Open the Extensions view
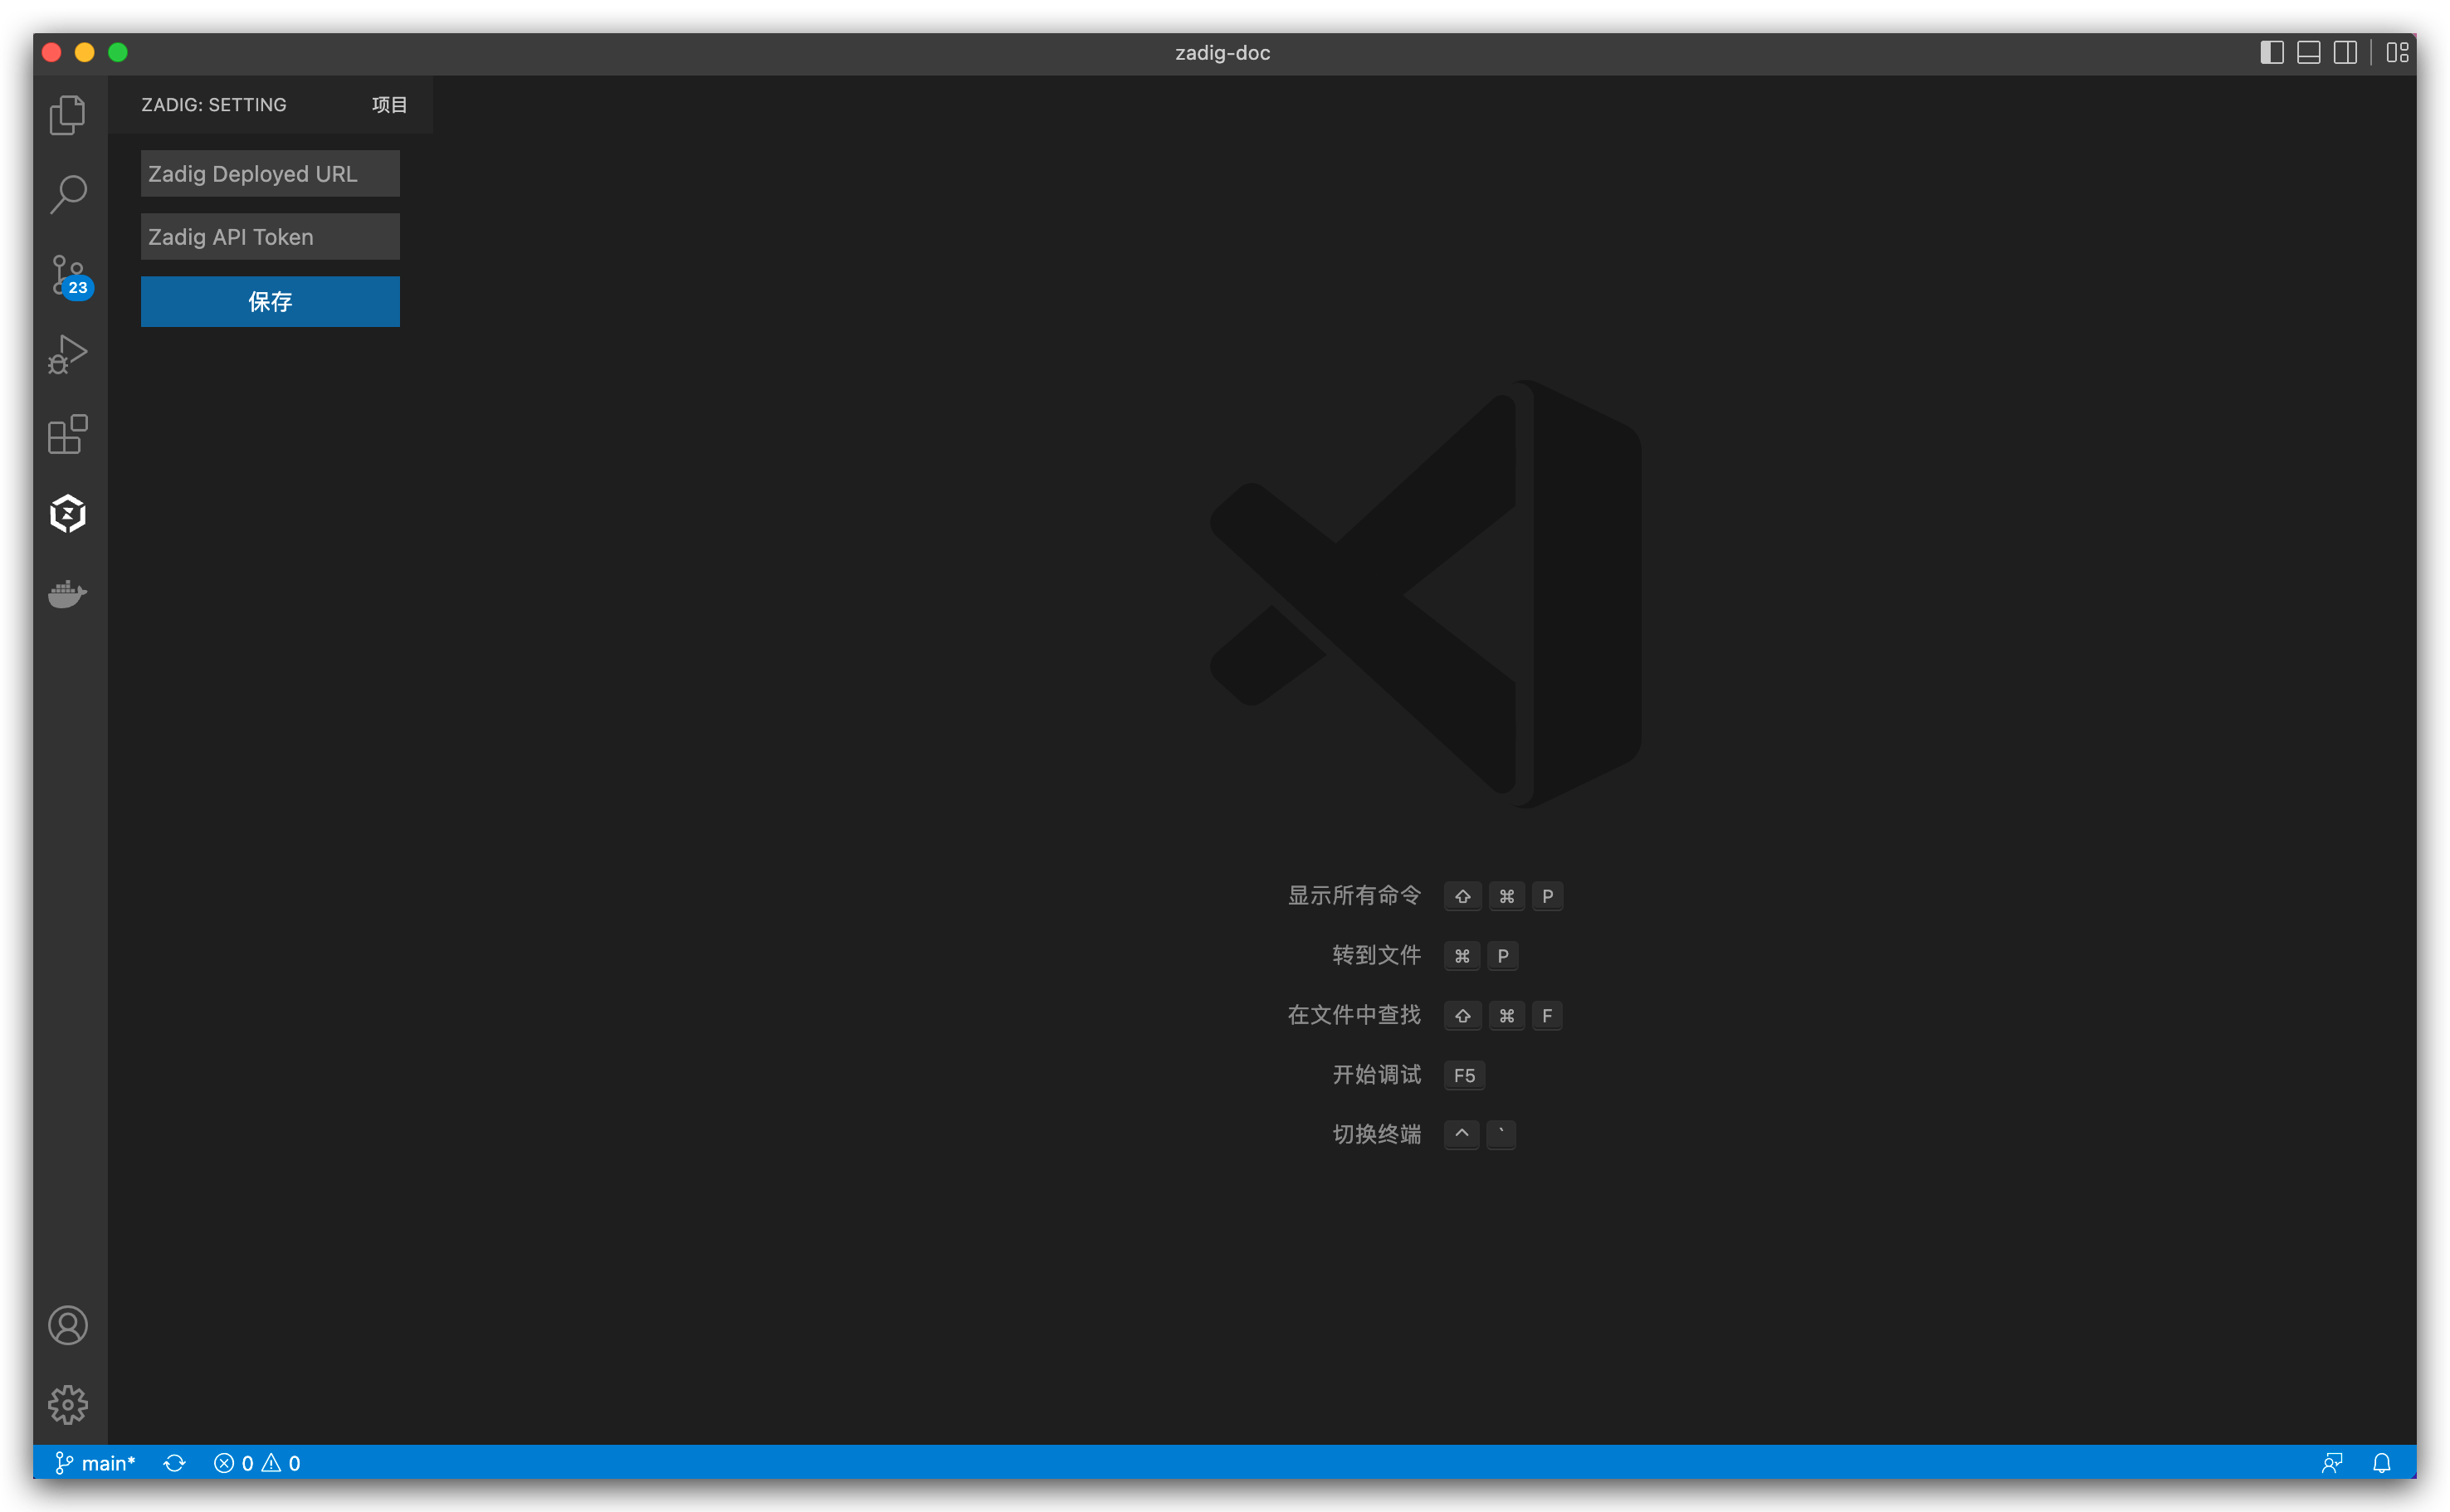The height and width of the screenshot is (1512, 2450). pos(67,434)
